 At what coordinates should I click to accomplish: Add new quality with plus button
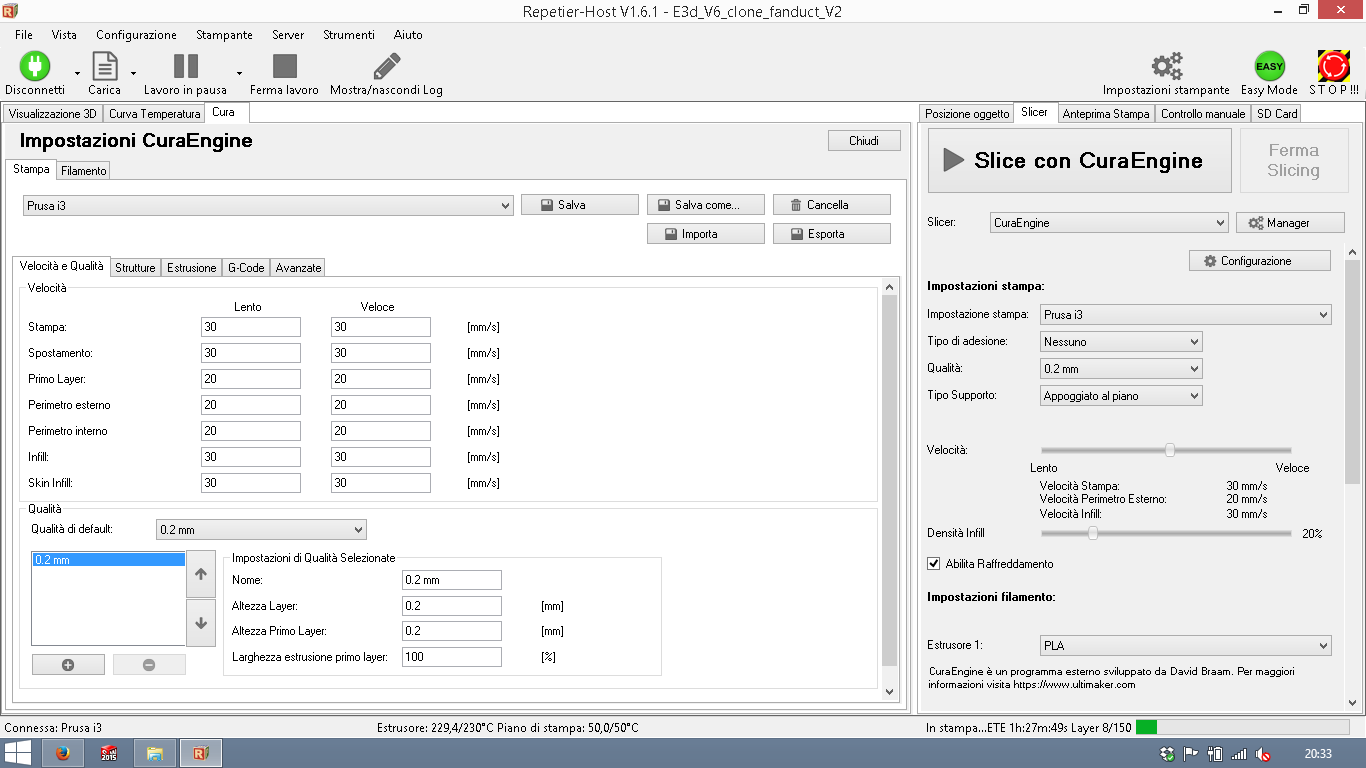tap(68, 665)
